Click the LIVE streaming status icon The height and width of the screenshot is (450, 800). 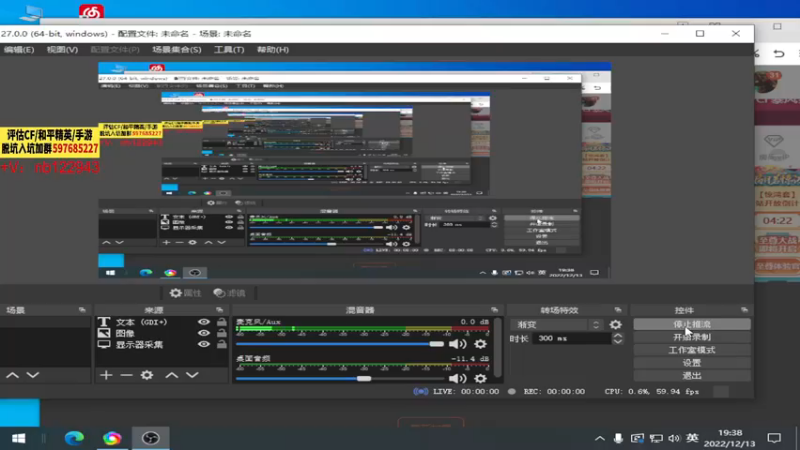(420, 392)
